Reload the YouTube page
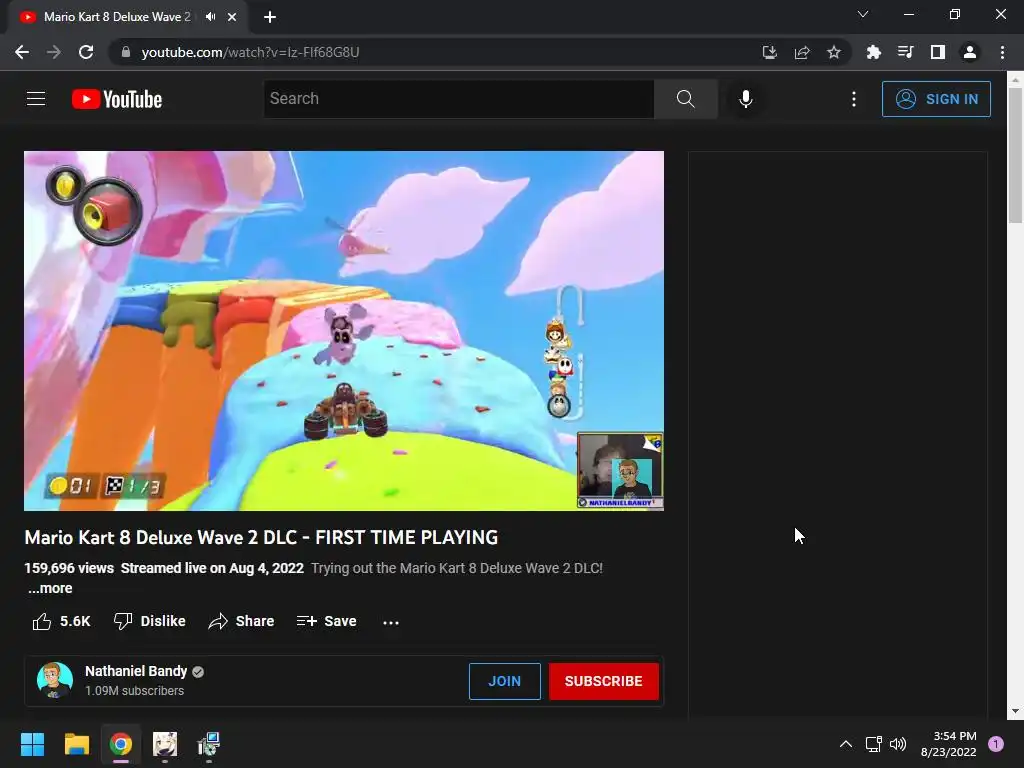The height and width of the screenshot is (768, 1024). point(86,52)
